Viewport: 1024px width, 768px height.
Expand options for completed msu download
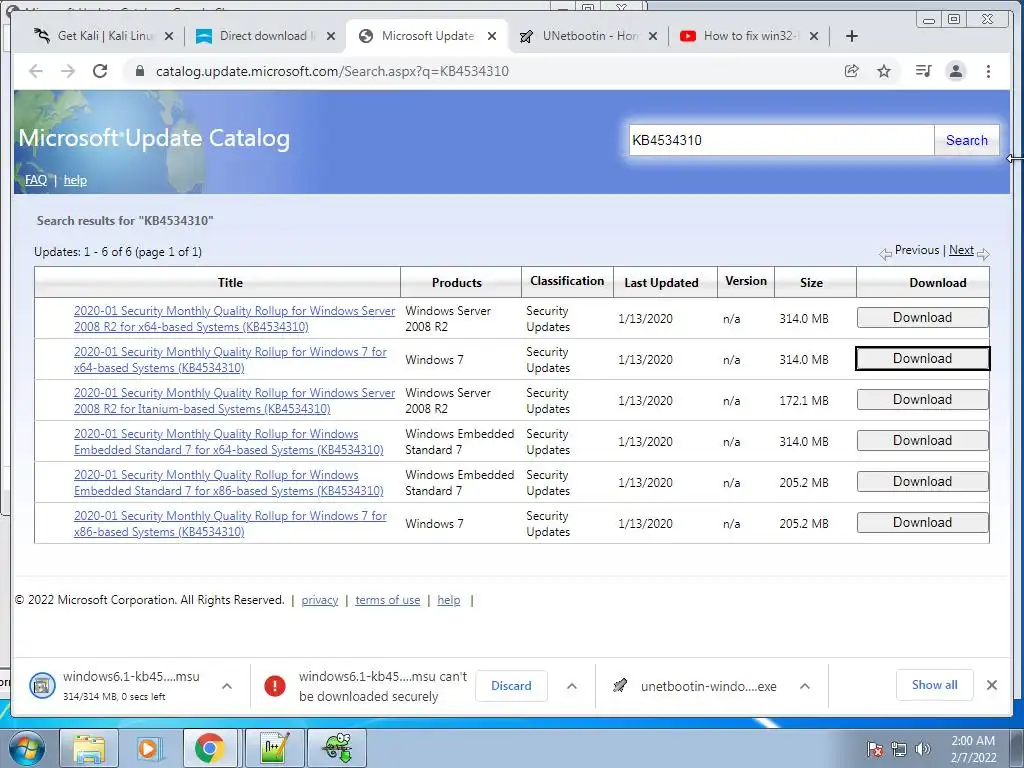coord(227,686)
